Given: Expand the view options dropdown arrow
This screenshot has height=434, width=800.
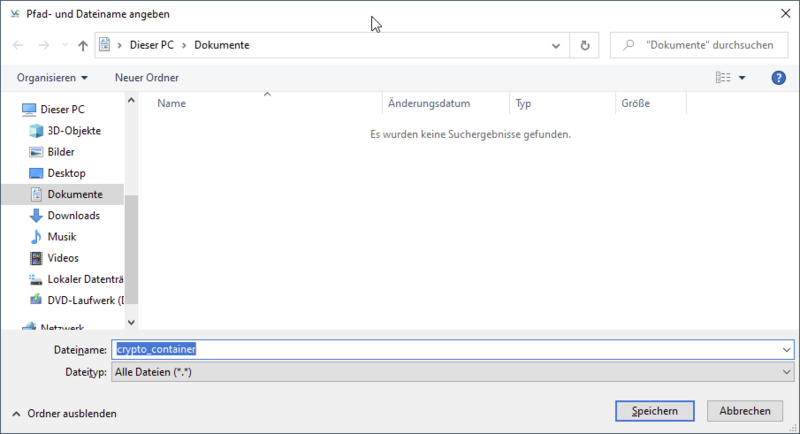Looking at the screenshot, I should coord(742,78).
